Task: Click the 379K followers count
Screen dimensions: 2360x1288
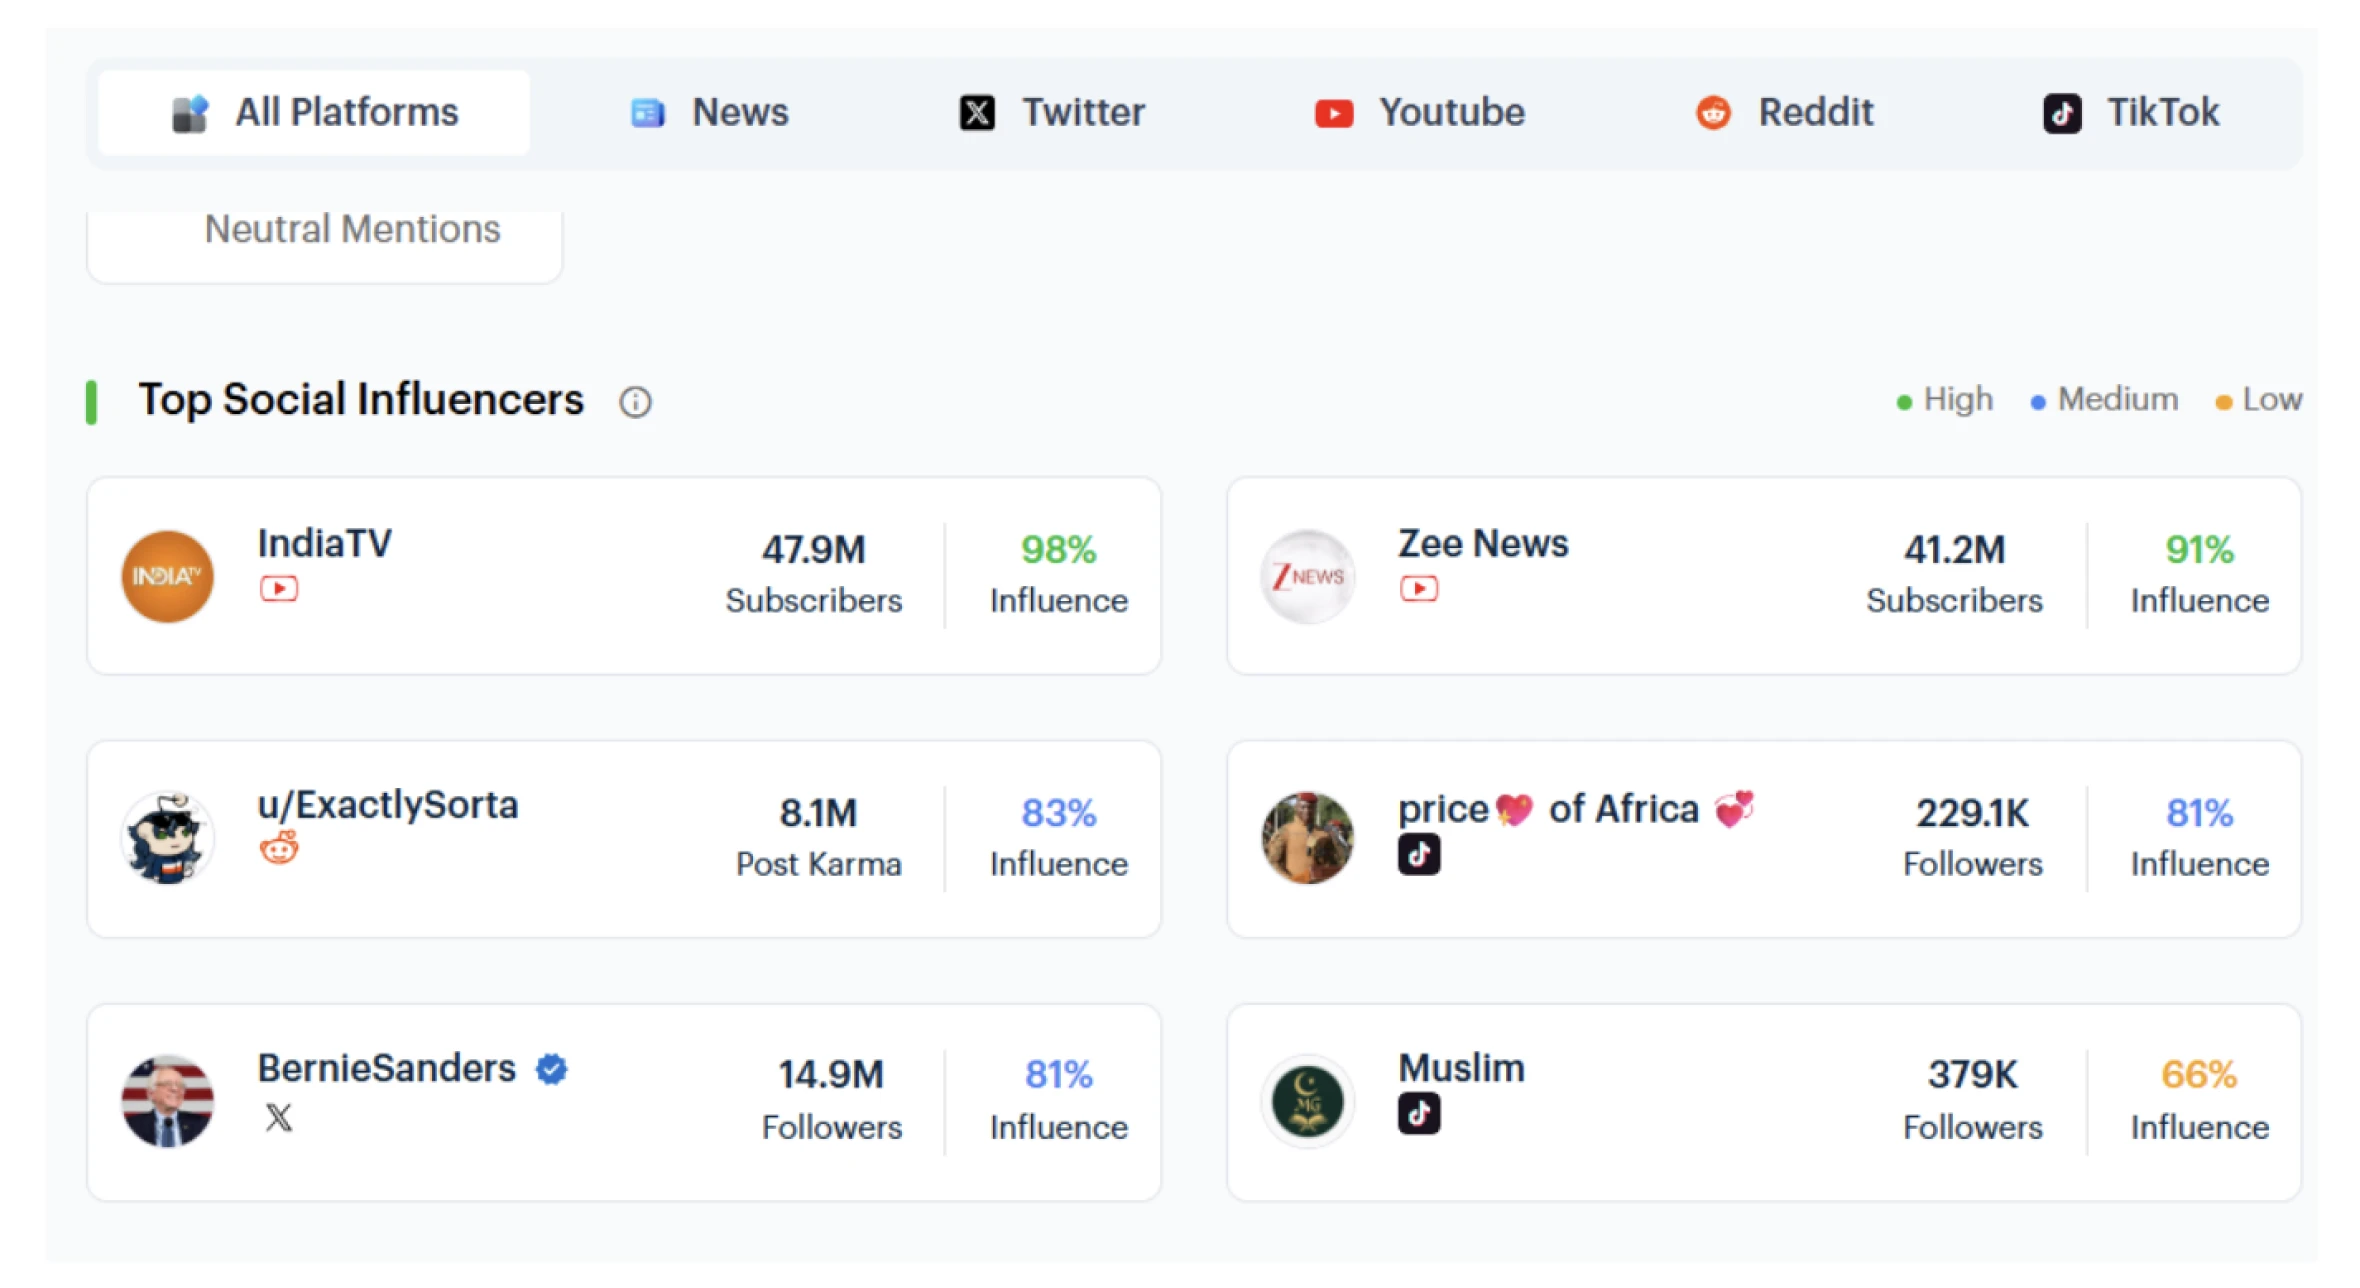Action: tap(1972, 1075)
